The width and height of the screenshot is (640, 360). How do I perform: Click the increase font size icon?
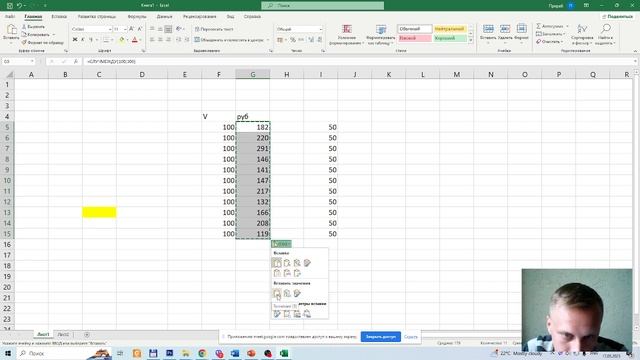(131, 29)
